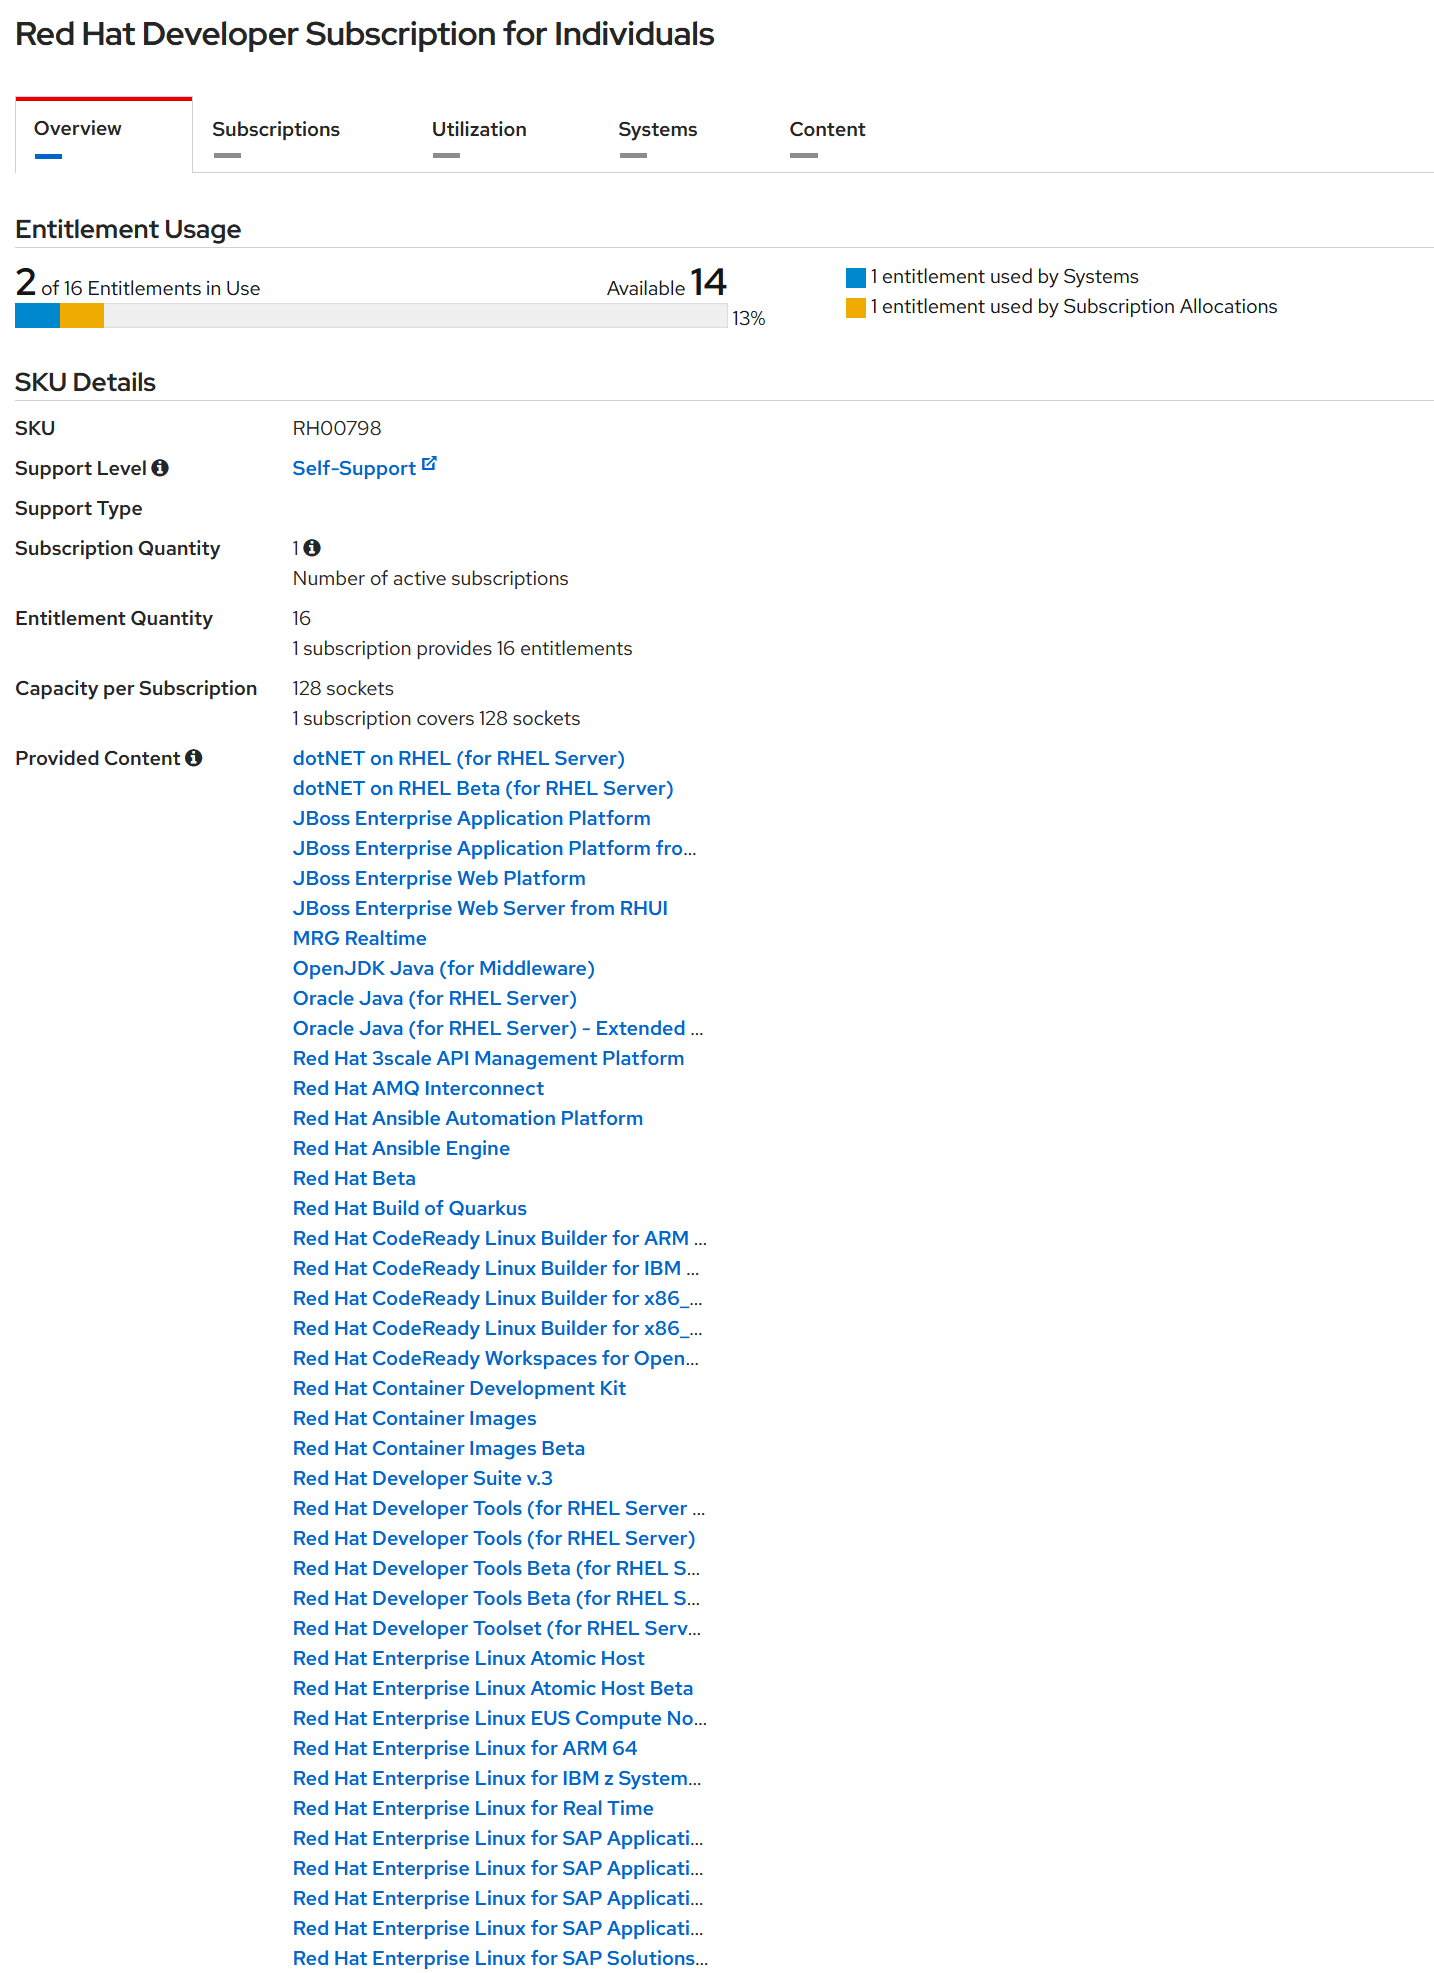Open Red Hat Ansible Engine link

(x=401, y=1148)
